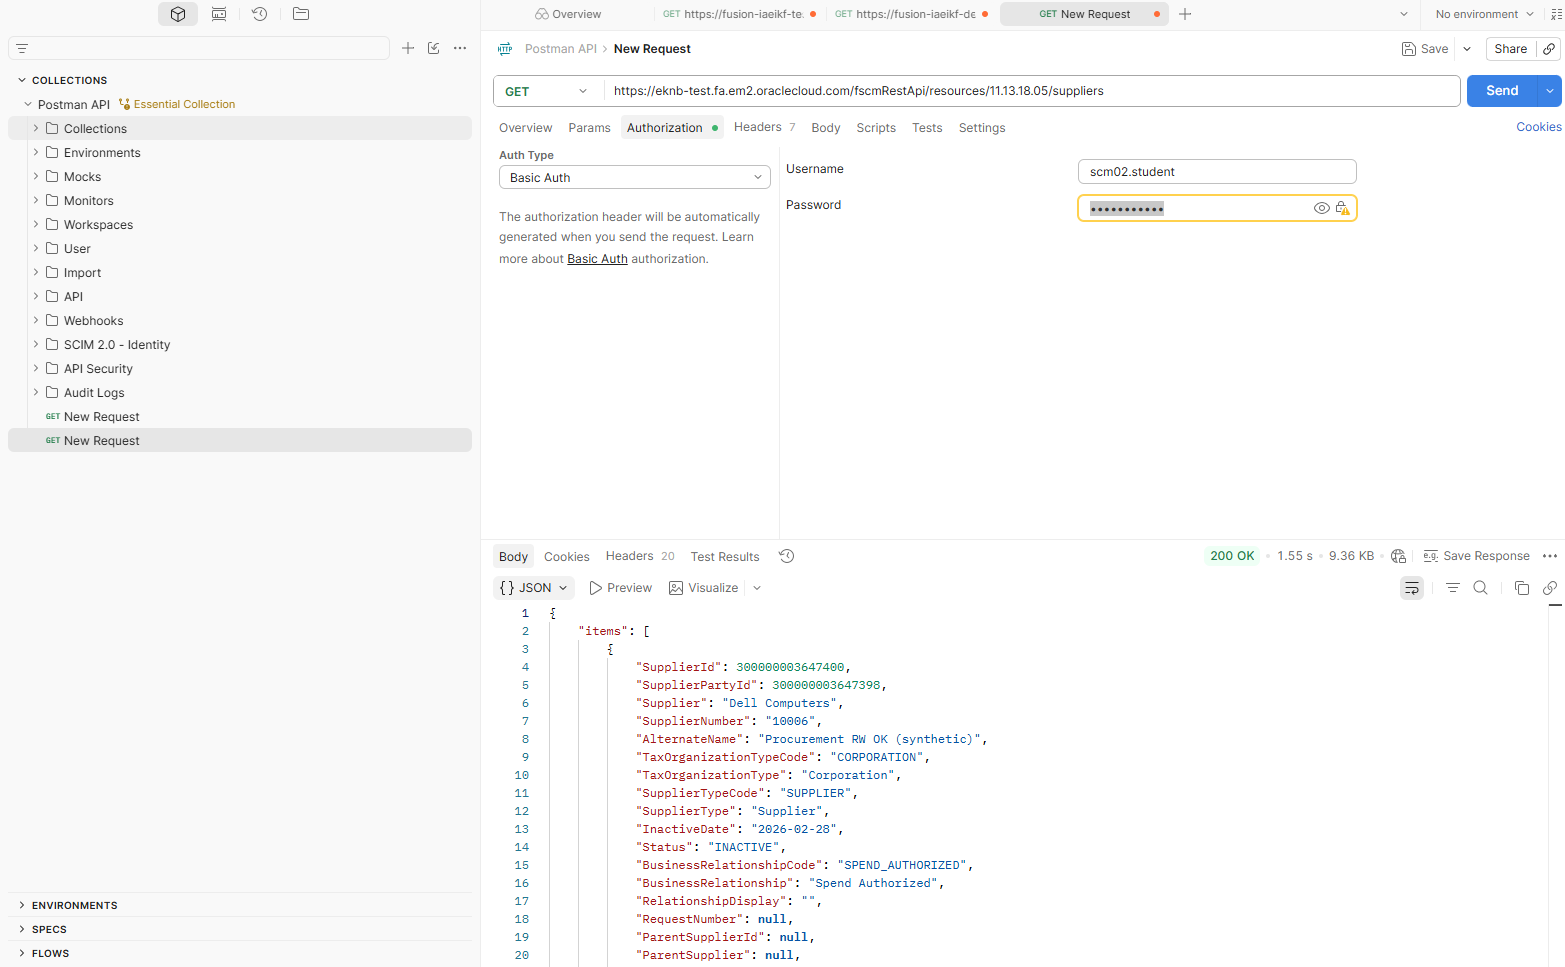The image size is (1565, 967).
Task: Switch to the Overview workspace tab
Action: pos(568,14)
